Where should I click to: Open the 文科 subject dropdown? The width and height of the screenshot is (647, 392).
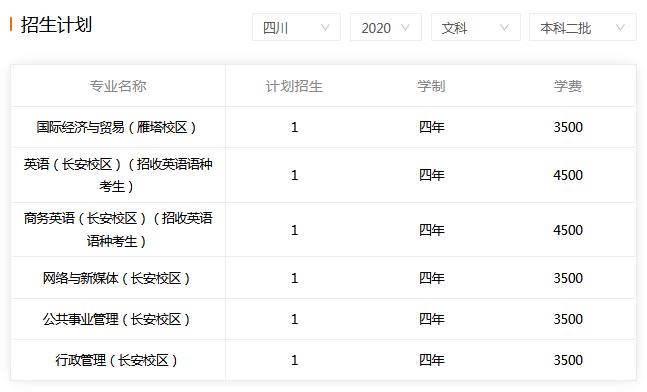(x=476, y=27)
